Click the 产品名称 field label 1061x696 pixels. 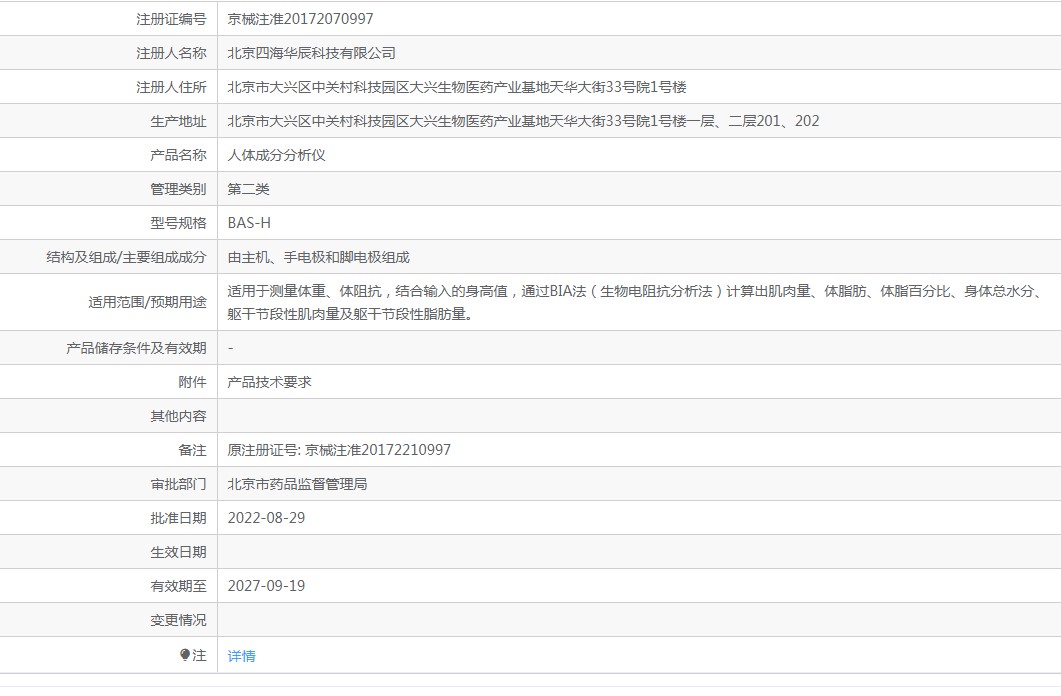click(x=178, y=155)
